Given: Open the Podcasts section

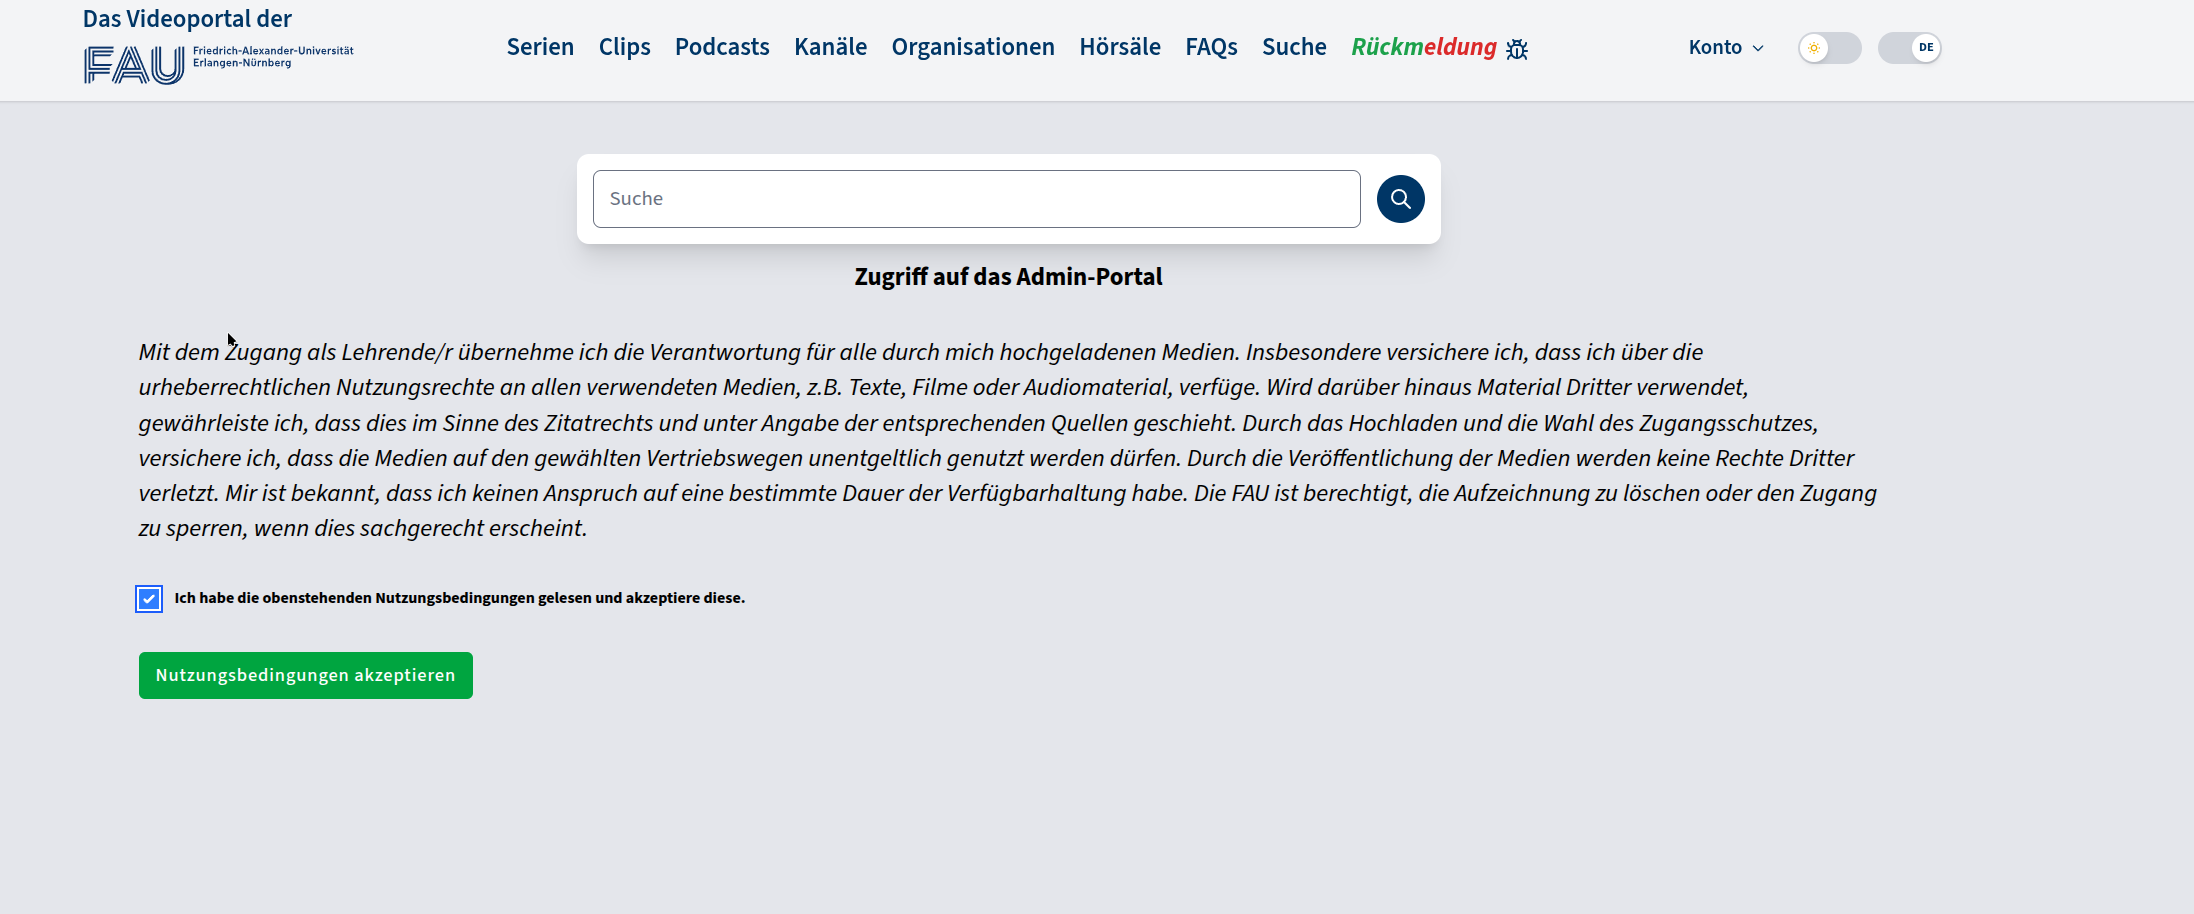Looking at the screenshot, I should 722,47.
